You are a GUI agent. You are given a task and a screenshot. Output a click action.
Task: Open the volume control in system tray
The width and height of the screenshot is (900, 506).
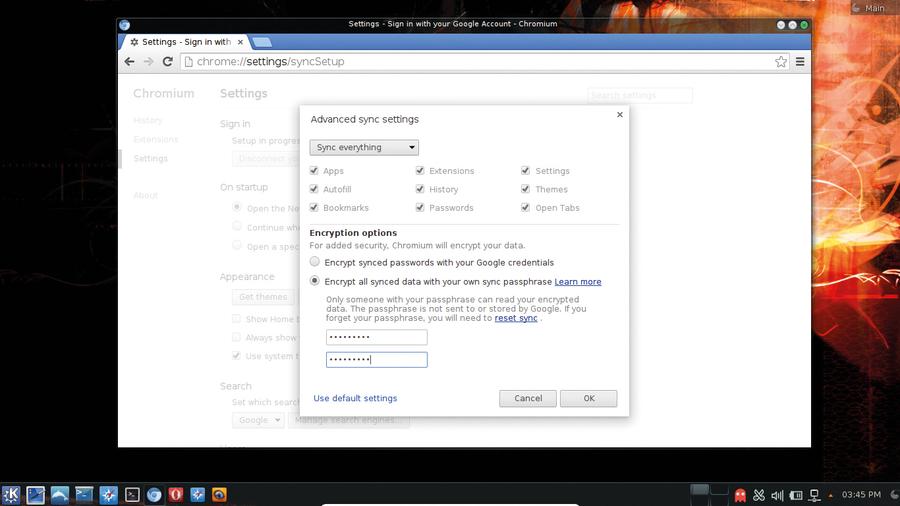(x=777, y=495)
